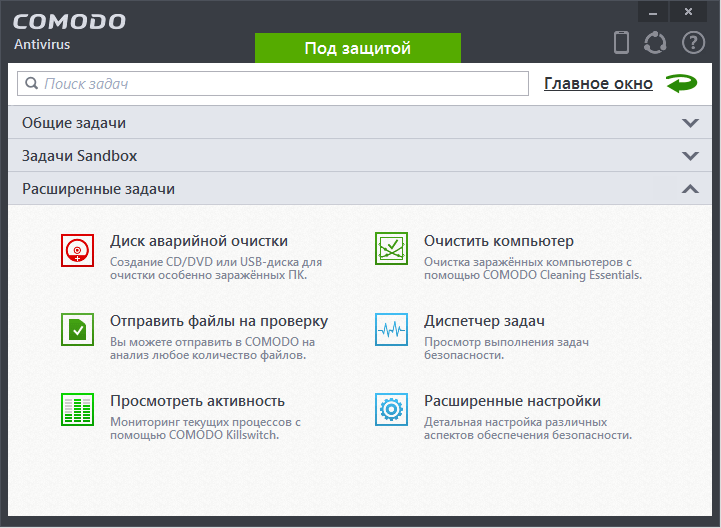Open Диспетчер задач title
The width and height of the screenshot is (721, 528).
[484, 321]
